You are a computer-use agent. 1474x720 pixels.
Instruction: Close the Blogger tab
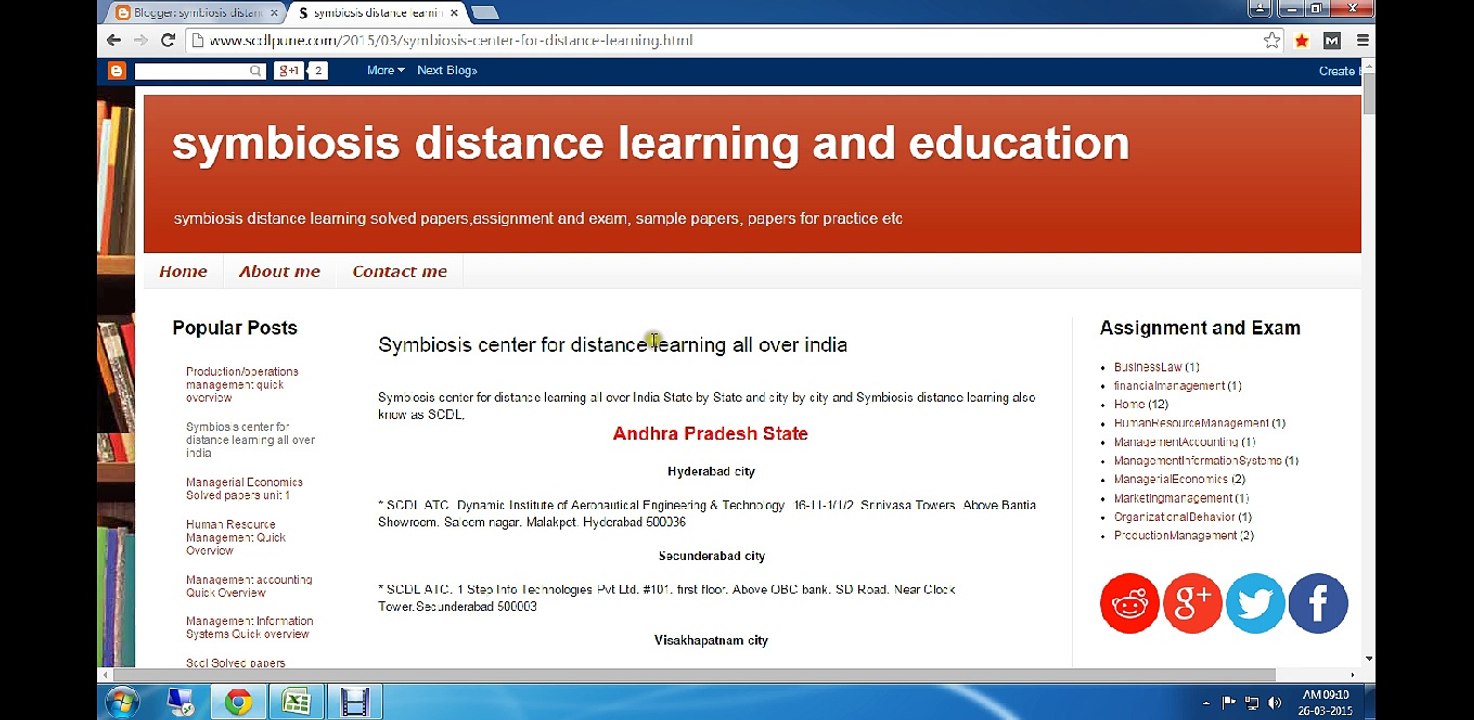click(x=273, y=13)
